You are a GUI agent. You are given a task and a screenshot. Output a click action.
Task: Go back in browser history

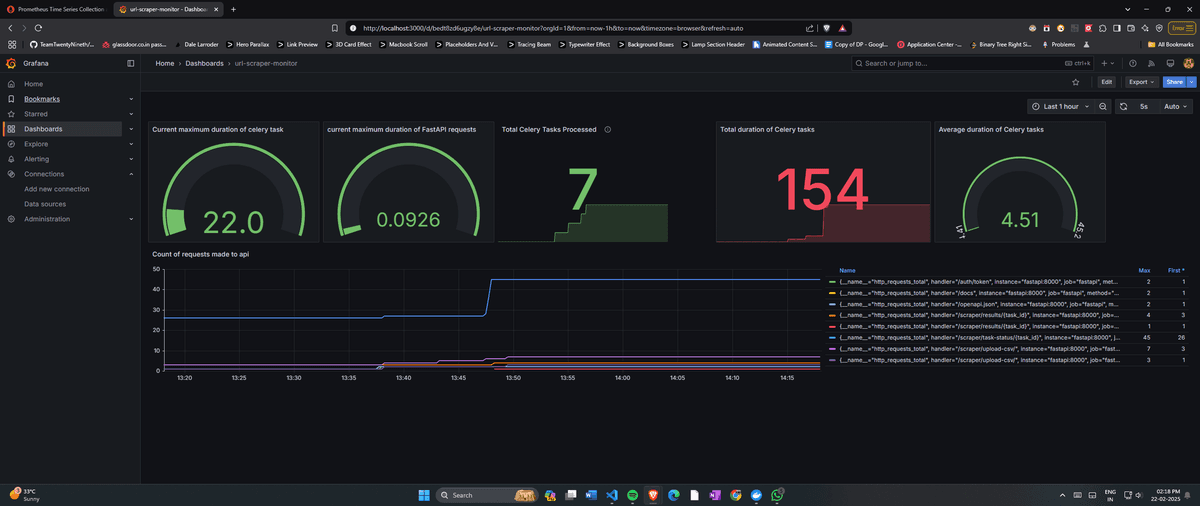pyautogui.click(x=9, y=28)
